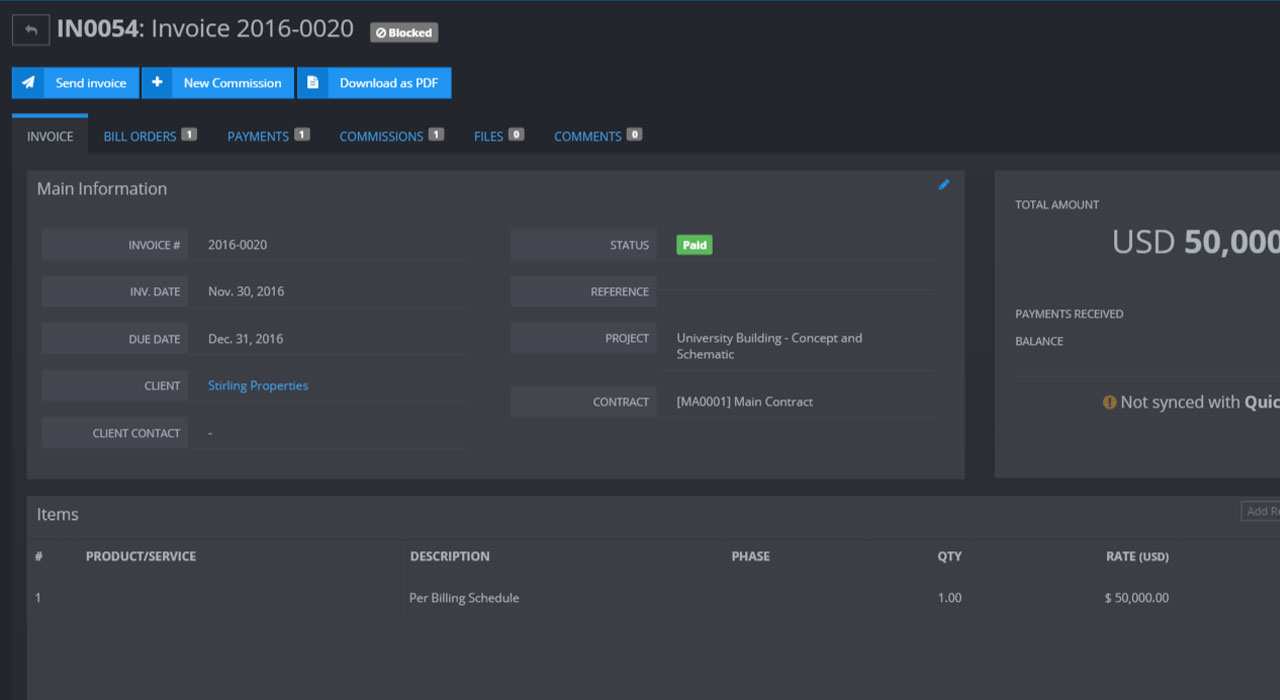
Task: Click due date Dec. 31, 2016
Action: 245,339
